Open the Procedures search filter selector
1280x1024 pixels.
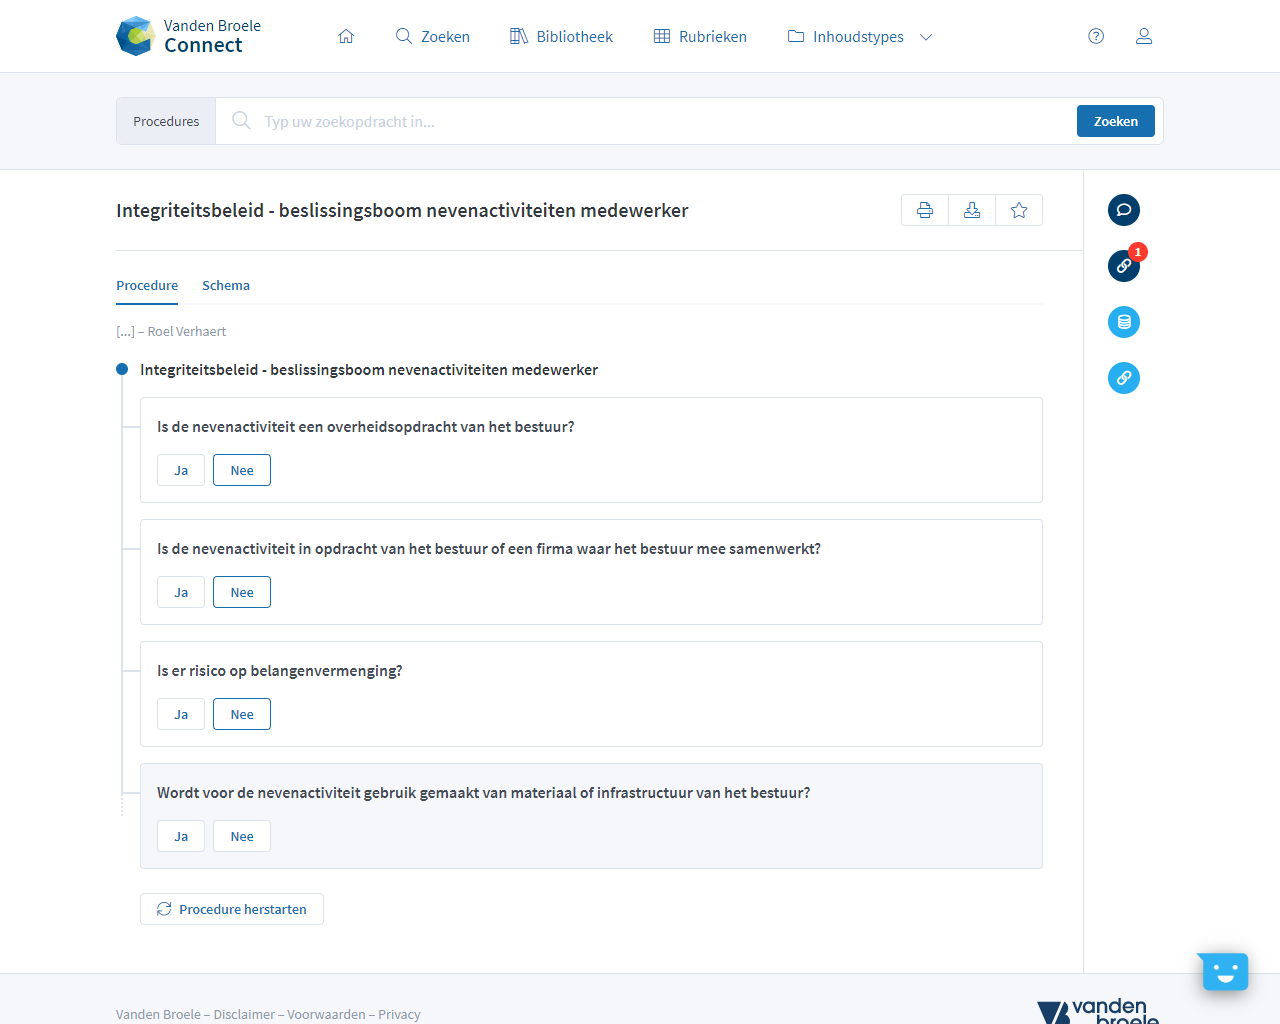click(165, 120)
